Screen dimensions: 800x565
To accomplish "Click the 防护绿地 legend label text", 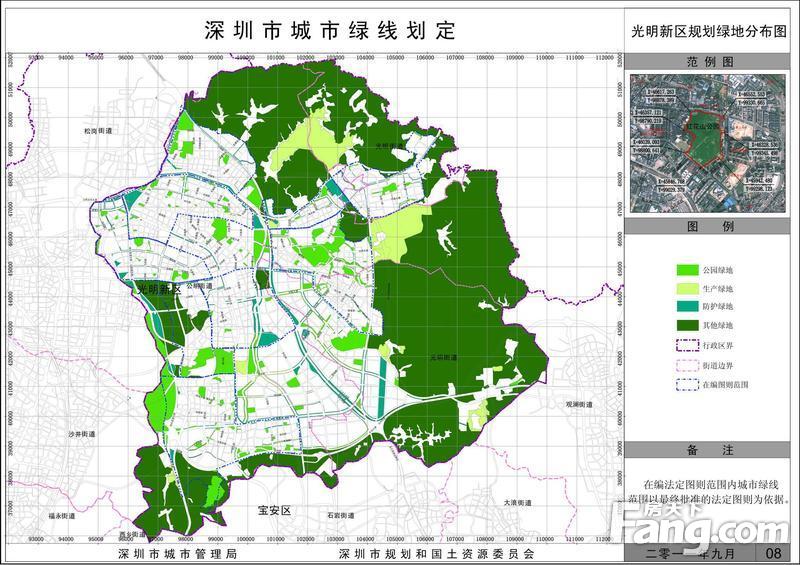I will coord(718,306).
